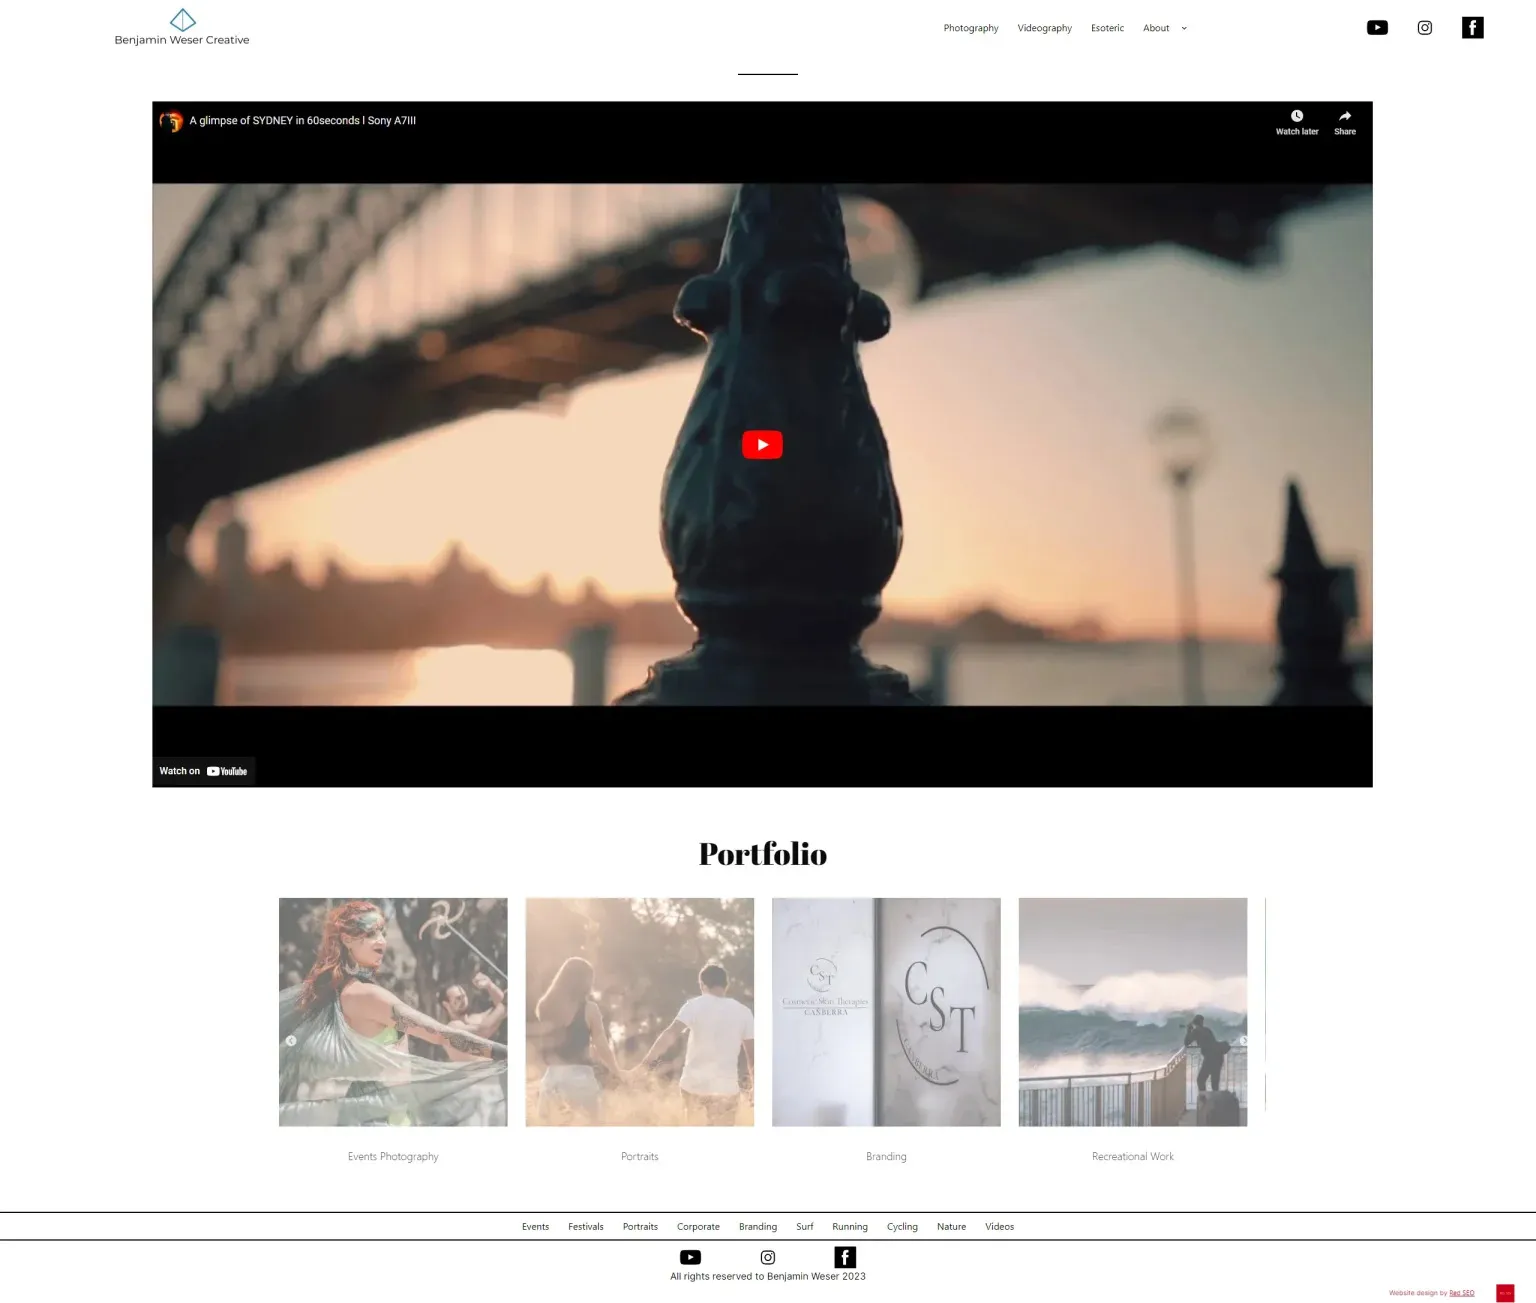Screen dimensions: 1536x1303
Task: Open the Events Photography portfolio thumbnail
Action: (x=393, y=1011)
